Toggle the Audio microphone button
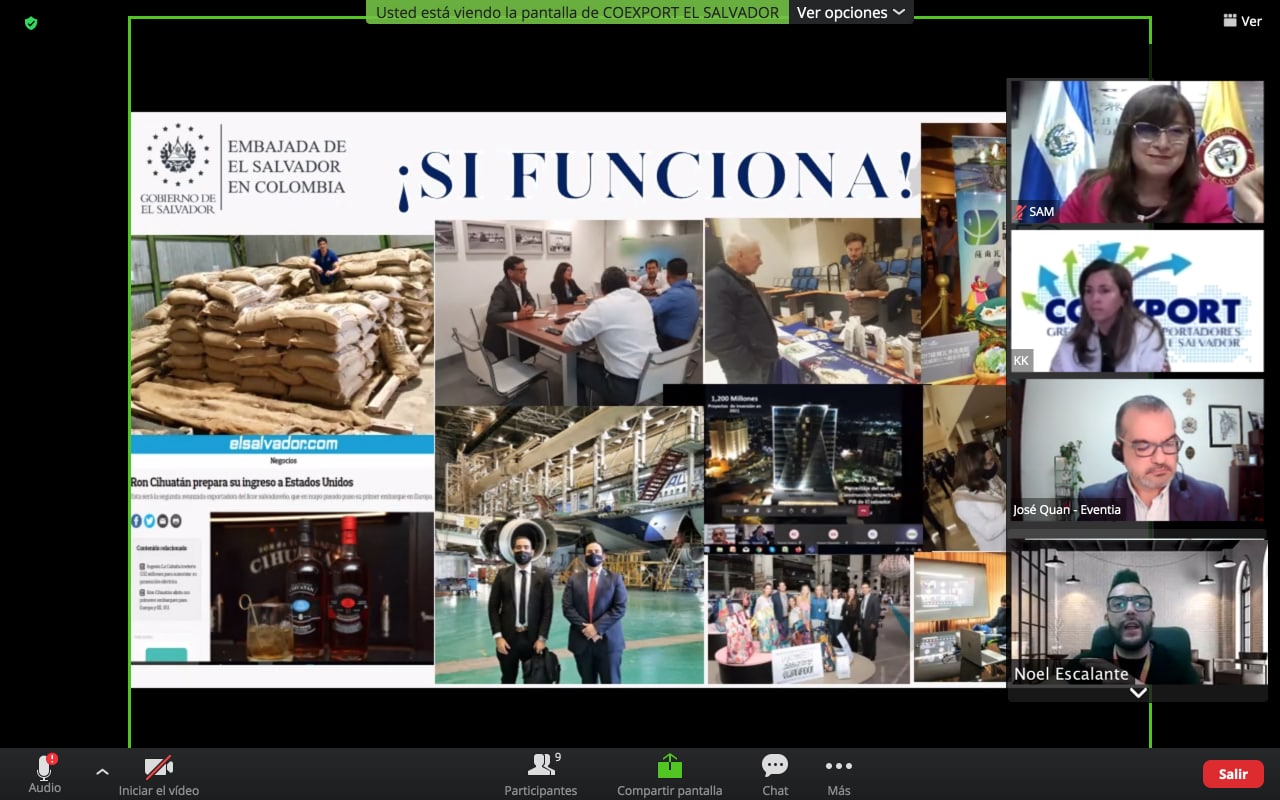Image resolution: width=1280 pixels, height=800 pixels. [x=44, y=774]
